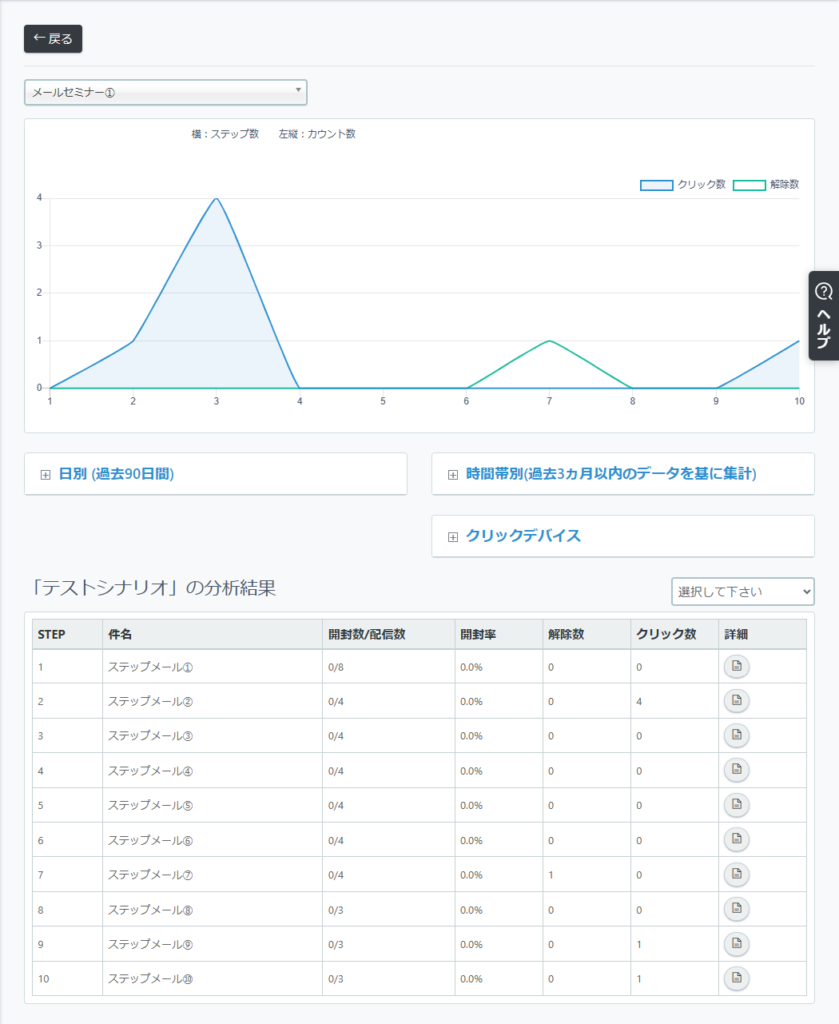Open the メールセミナー① scenario dropdown
Viewport: 839px width, 1024px height.
pos(166,92)
